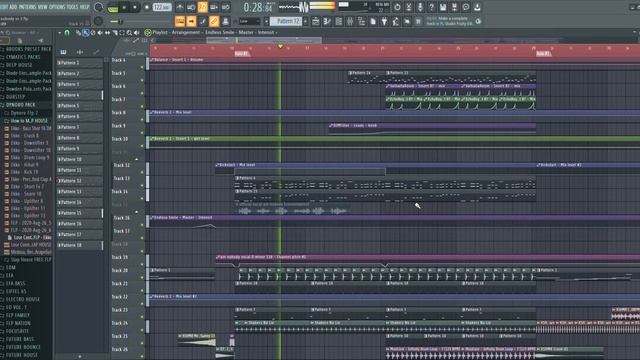Click the Pattern 12 selector
Viewport: 640px width, 360px height.
[285, 21]
